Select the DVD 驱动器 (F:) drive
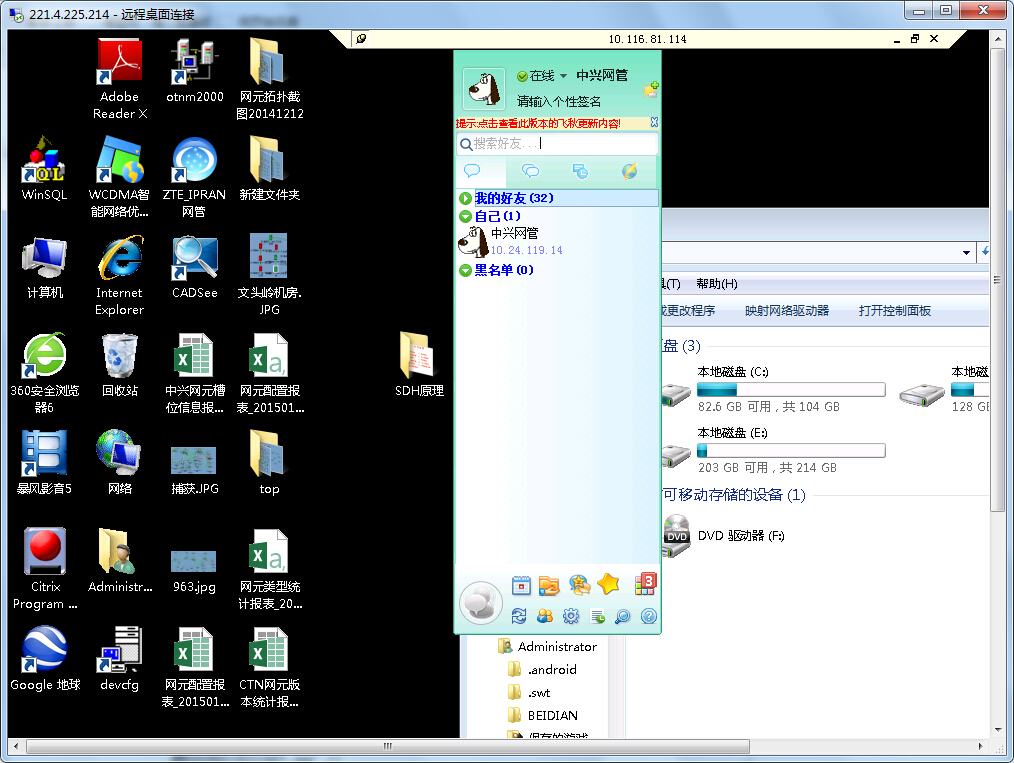 coord(724,535)
